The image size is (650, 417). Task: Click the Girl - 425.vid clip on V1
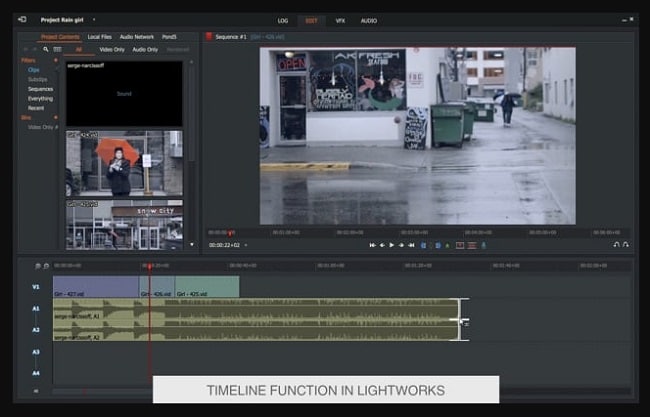click(x=206, y=288)
